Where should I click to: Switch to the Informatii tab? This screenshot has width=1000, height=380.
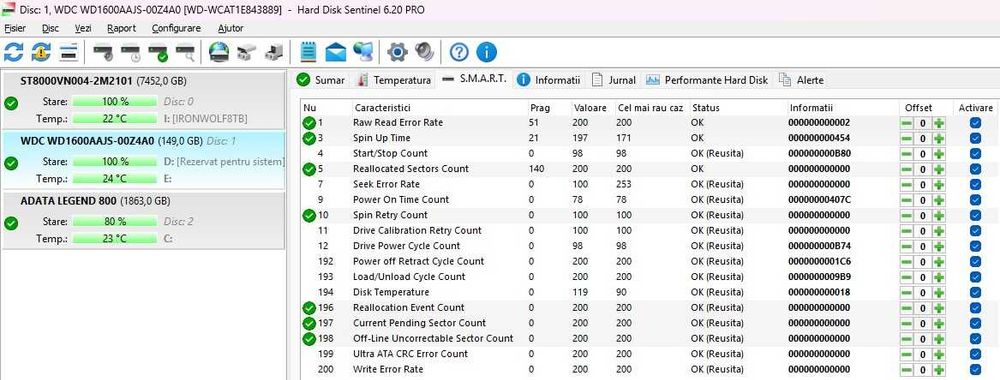click(x=548, y=80)
